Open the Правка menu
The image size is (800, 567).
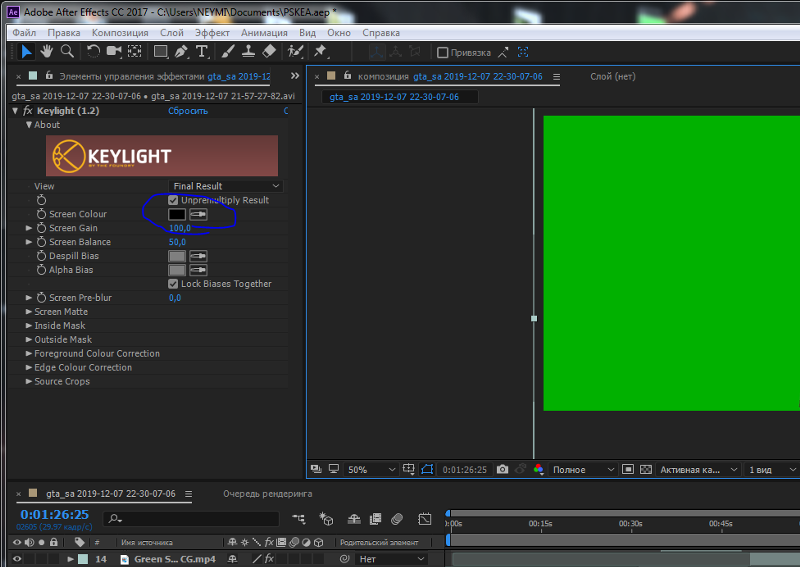coord(64,33)
